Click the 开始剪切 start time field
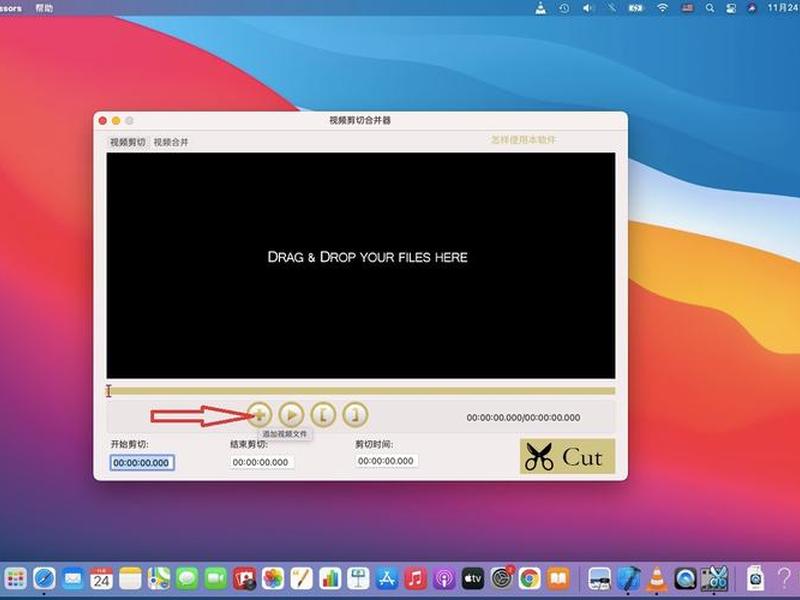 [x=142, y=463]
